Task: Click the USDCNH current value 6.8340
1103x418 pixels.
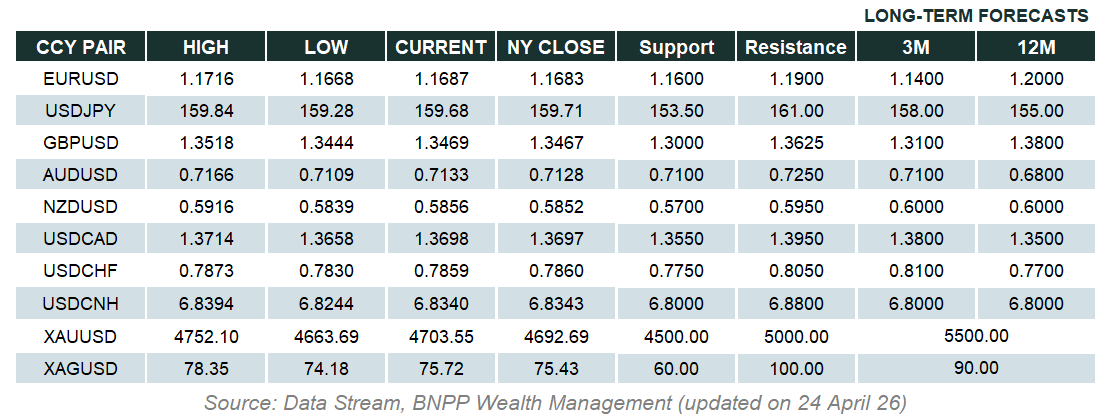Action: (441, 304)
